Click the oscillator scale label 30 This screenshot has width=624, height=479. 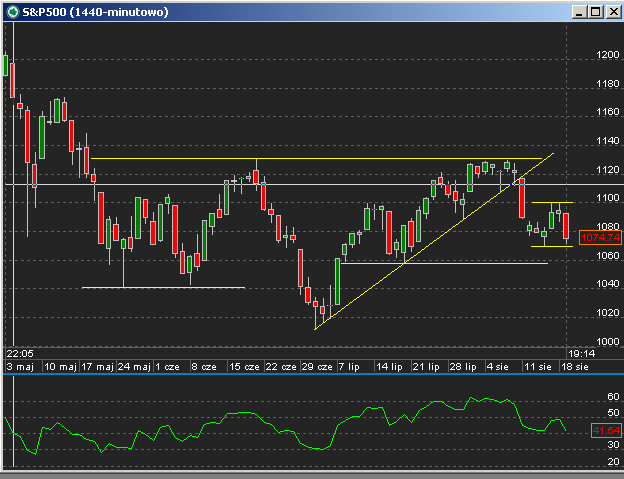click(x=613, y=445)
